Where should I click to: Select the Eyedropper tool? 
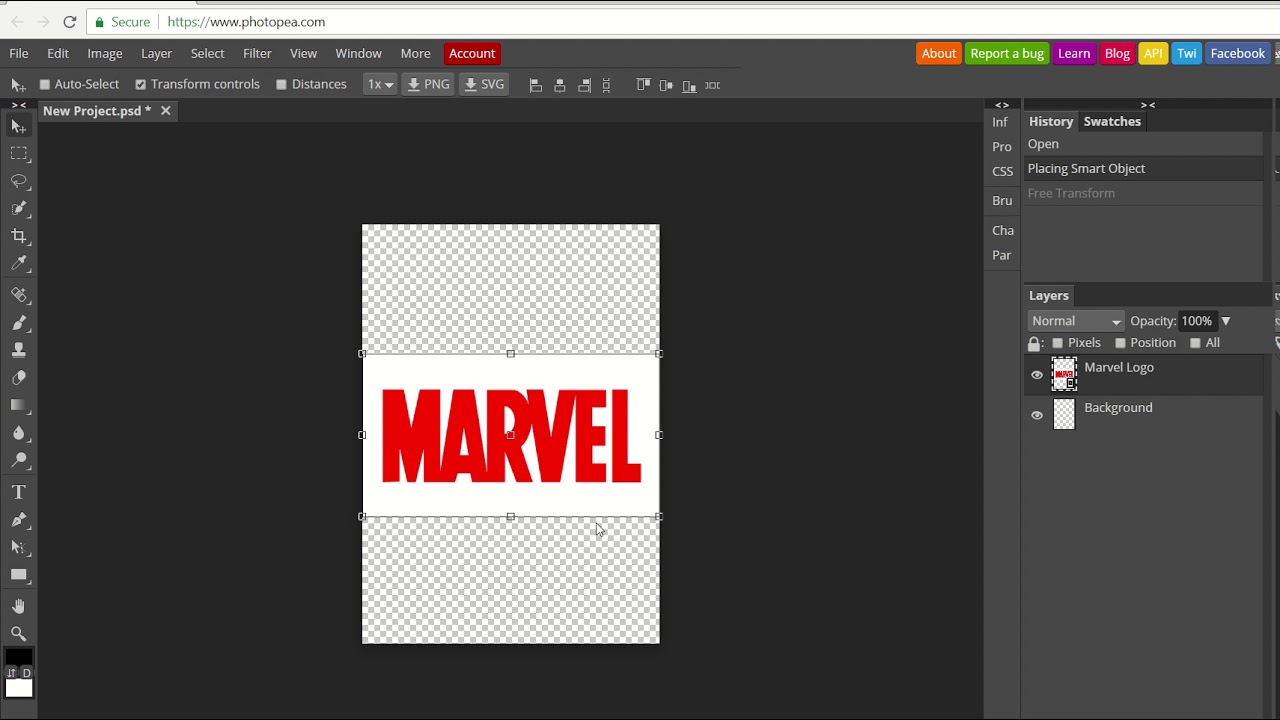18,263
